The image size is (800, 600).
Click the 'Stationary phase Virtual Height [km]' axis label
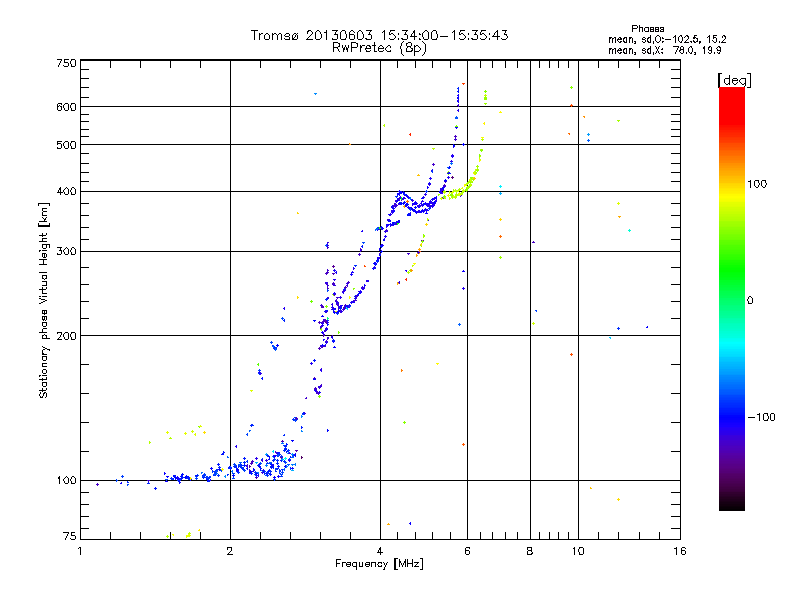coord(44,300)
